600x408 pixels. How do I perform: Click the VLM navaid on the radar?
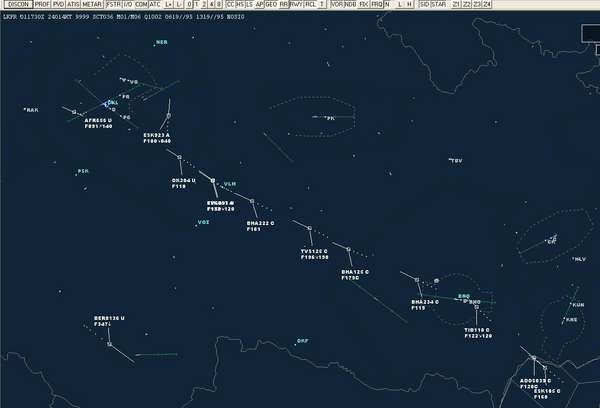pos(229,184)
